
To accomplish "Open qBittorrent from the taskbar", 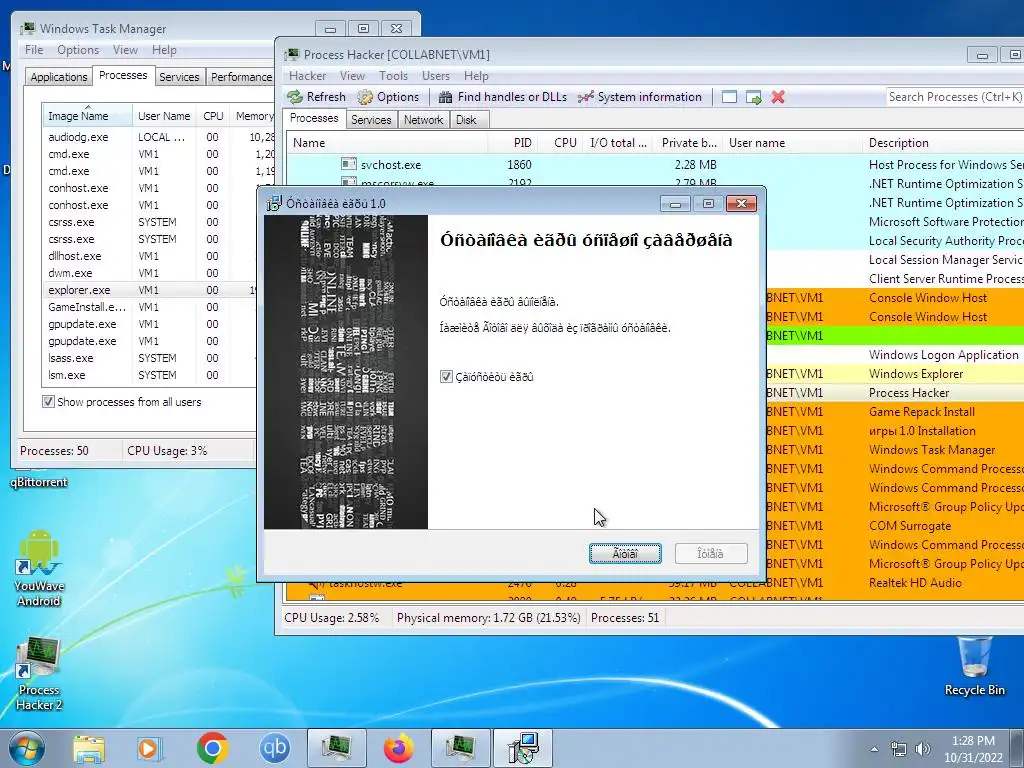I will click(x=274, y=748).
